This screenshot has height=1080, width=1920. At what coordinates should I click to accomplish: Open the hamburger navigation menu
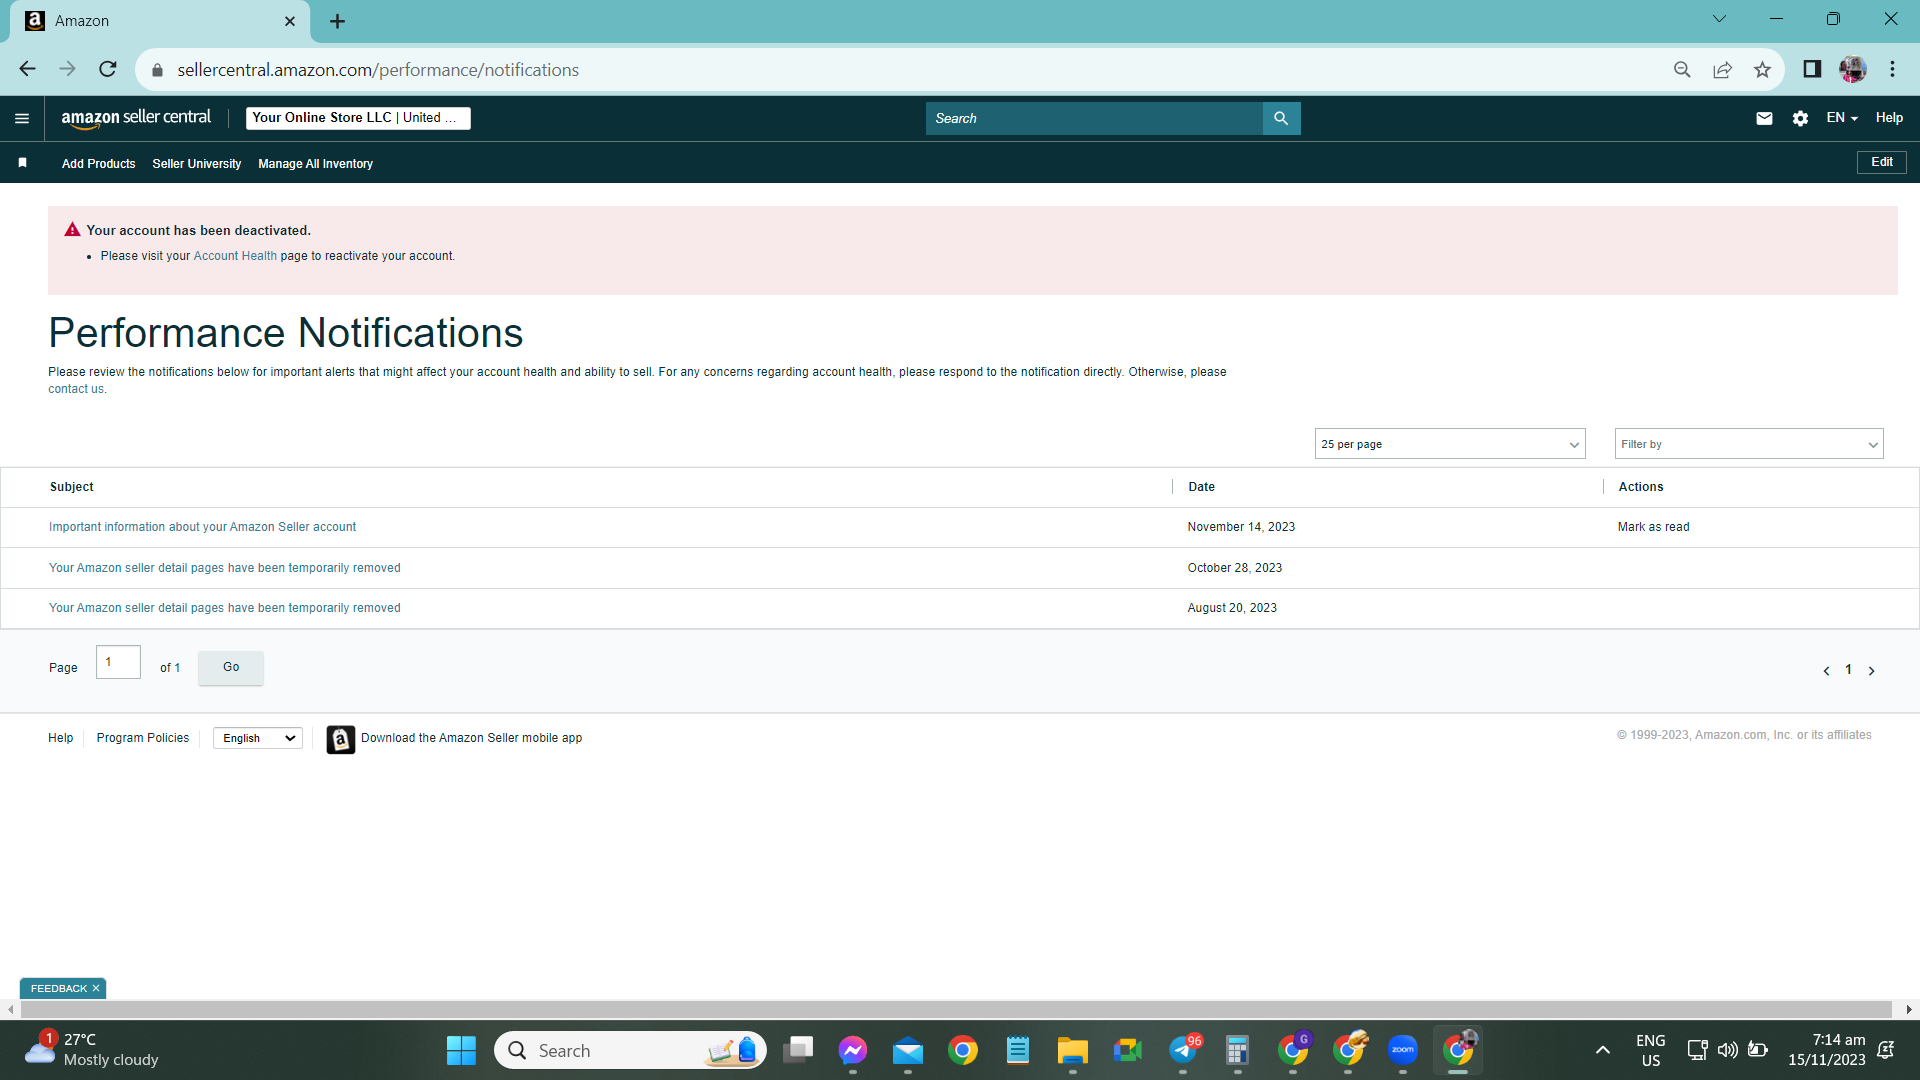click(x=22, y=118)
